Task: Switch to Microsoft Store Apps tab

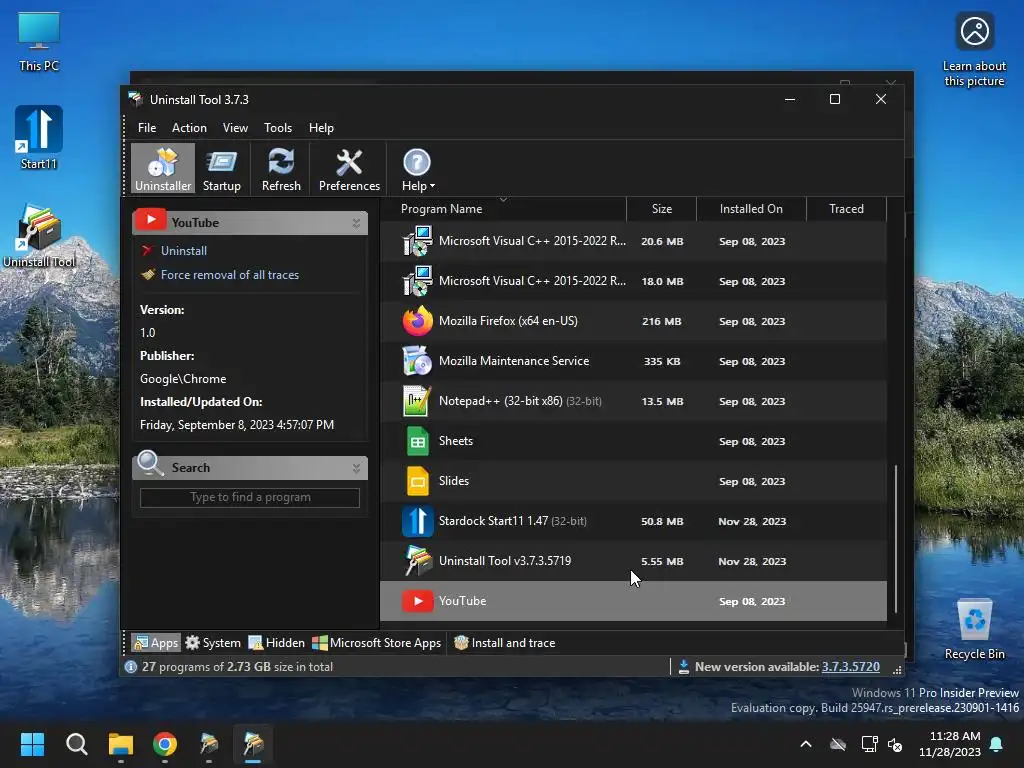Action: (x=377, y=643)
